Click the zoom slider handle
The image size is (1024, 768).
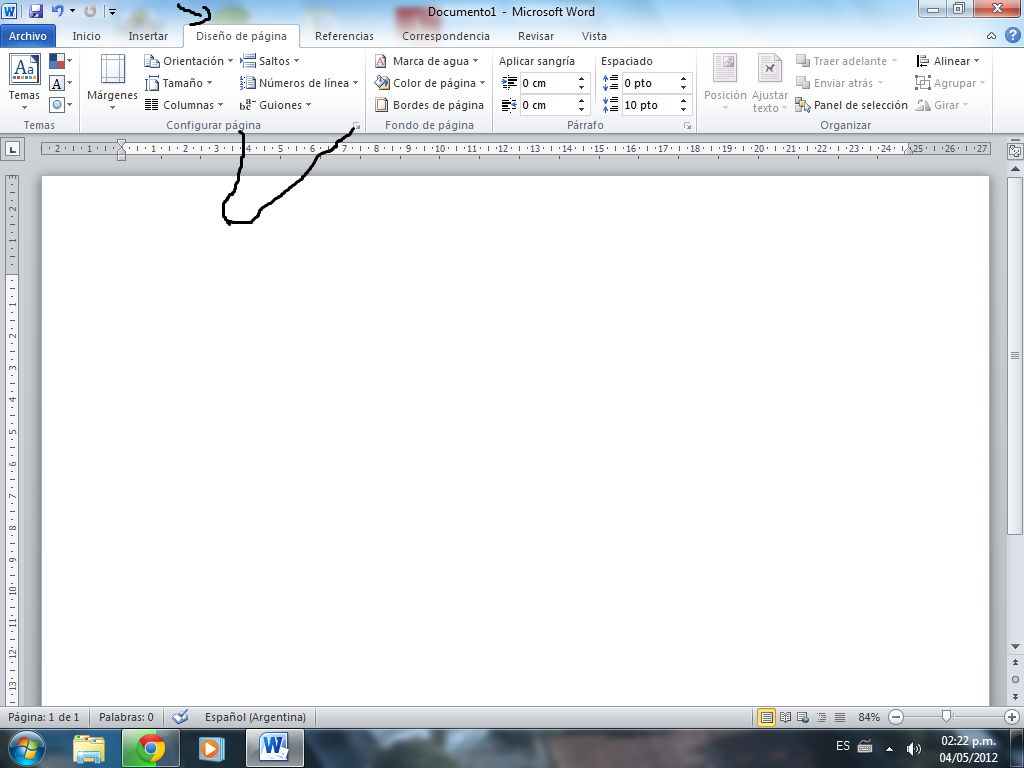[x=947, y=716]
